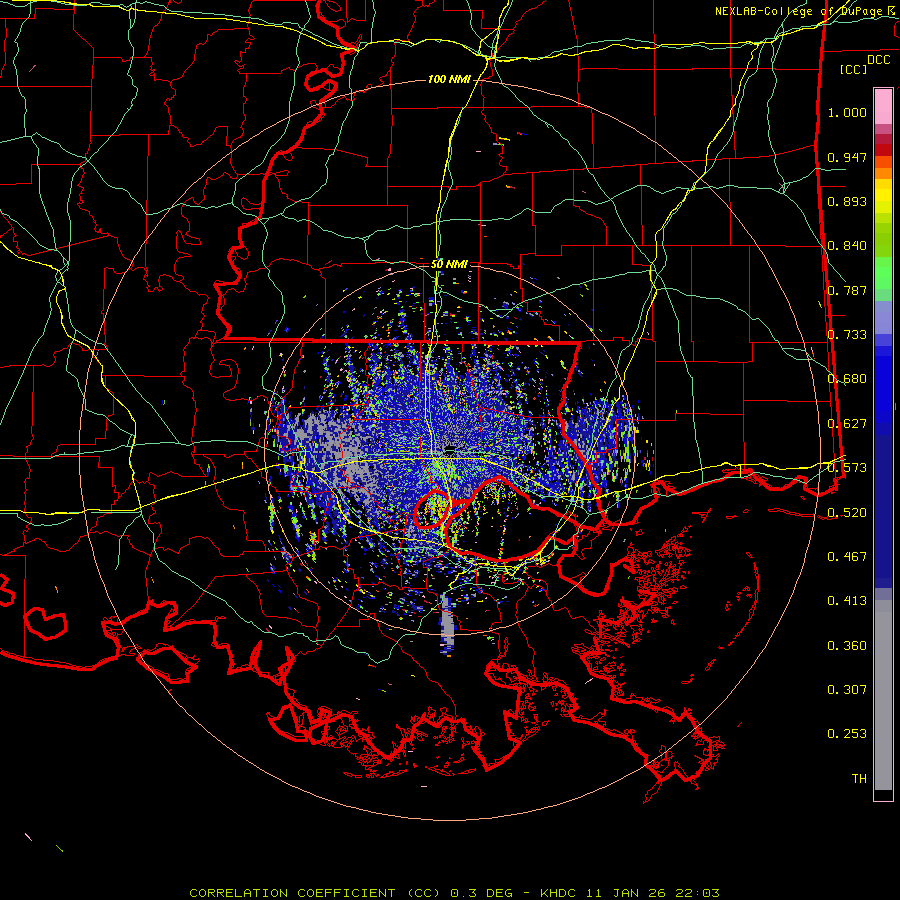Click the TH threshold label
This screenshot has height=900, width=900.
pyautogui.click(x=859, y=779)
